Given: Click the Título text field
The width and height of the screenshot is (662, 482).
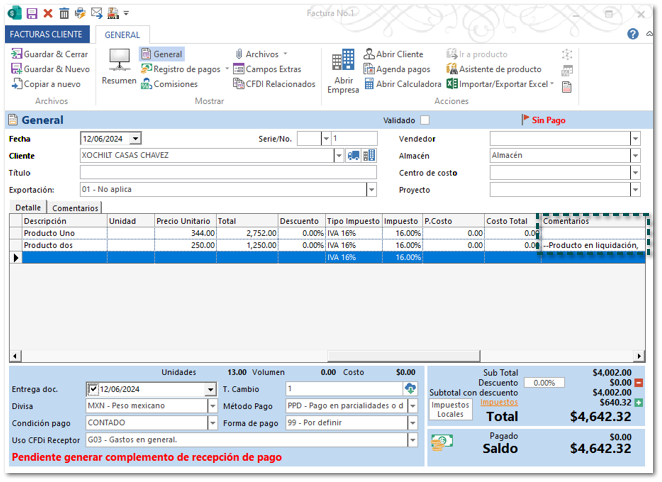Looking at the screenshot, I should tap(227, 172).
